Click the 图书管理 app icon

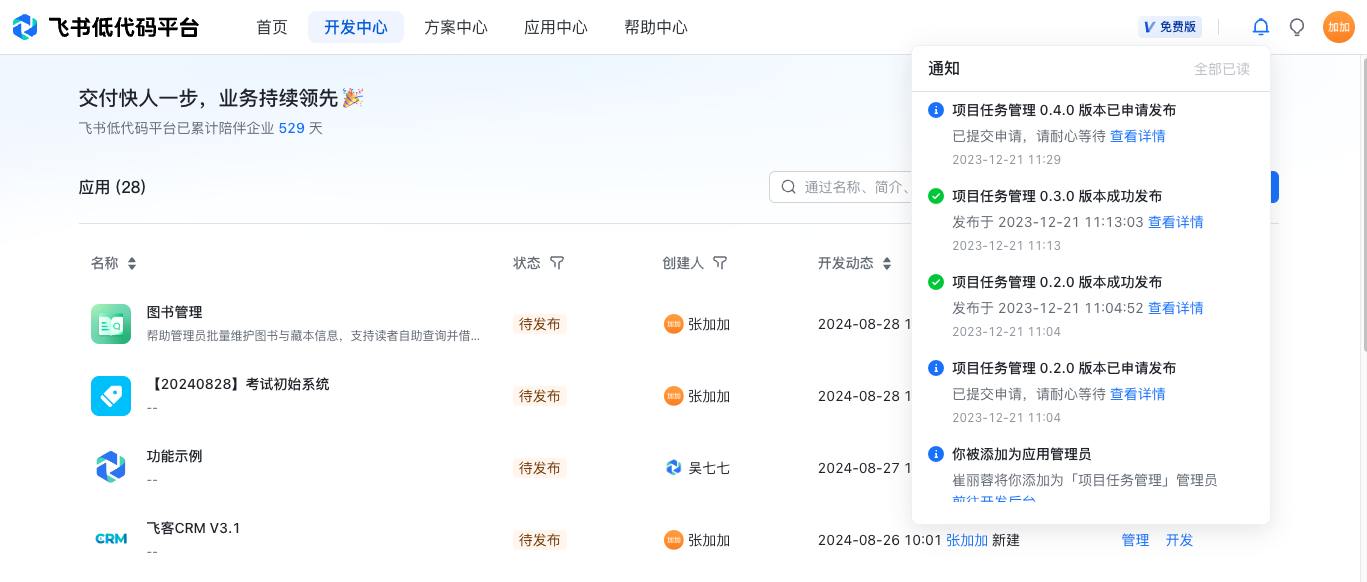[x=111, y=324]
